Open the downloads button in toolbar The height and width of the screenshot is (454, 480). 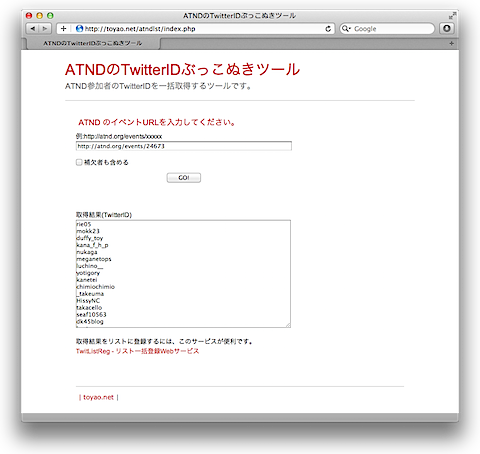click(447, 29)
